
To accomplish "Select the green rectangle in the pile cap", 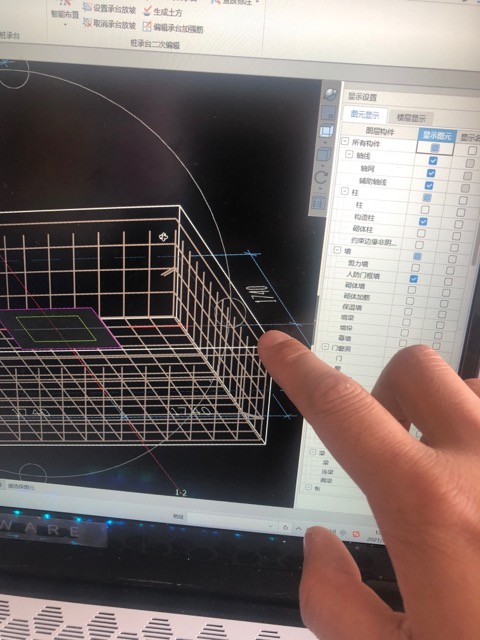I will coord(56,328).
